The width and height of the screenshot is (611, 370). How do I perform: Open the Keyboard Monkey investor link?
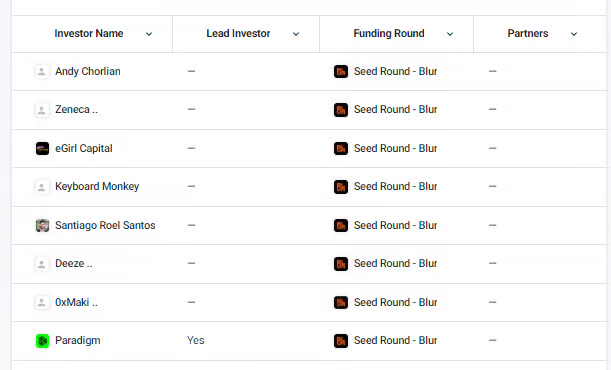pos(97,187)
